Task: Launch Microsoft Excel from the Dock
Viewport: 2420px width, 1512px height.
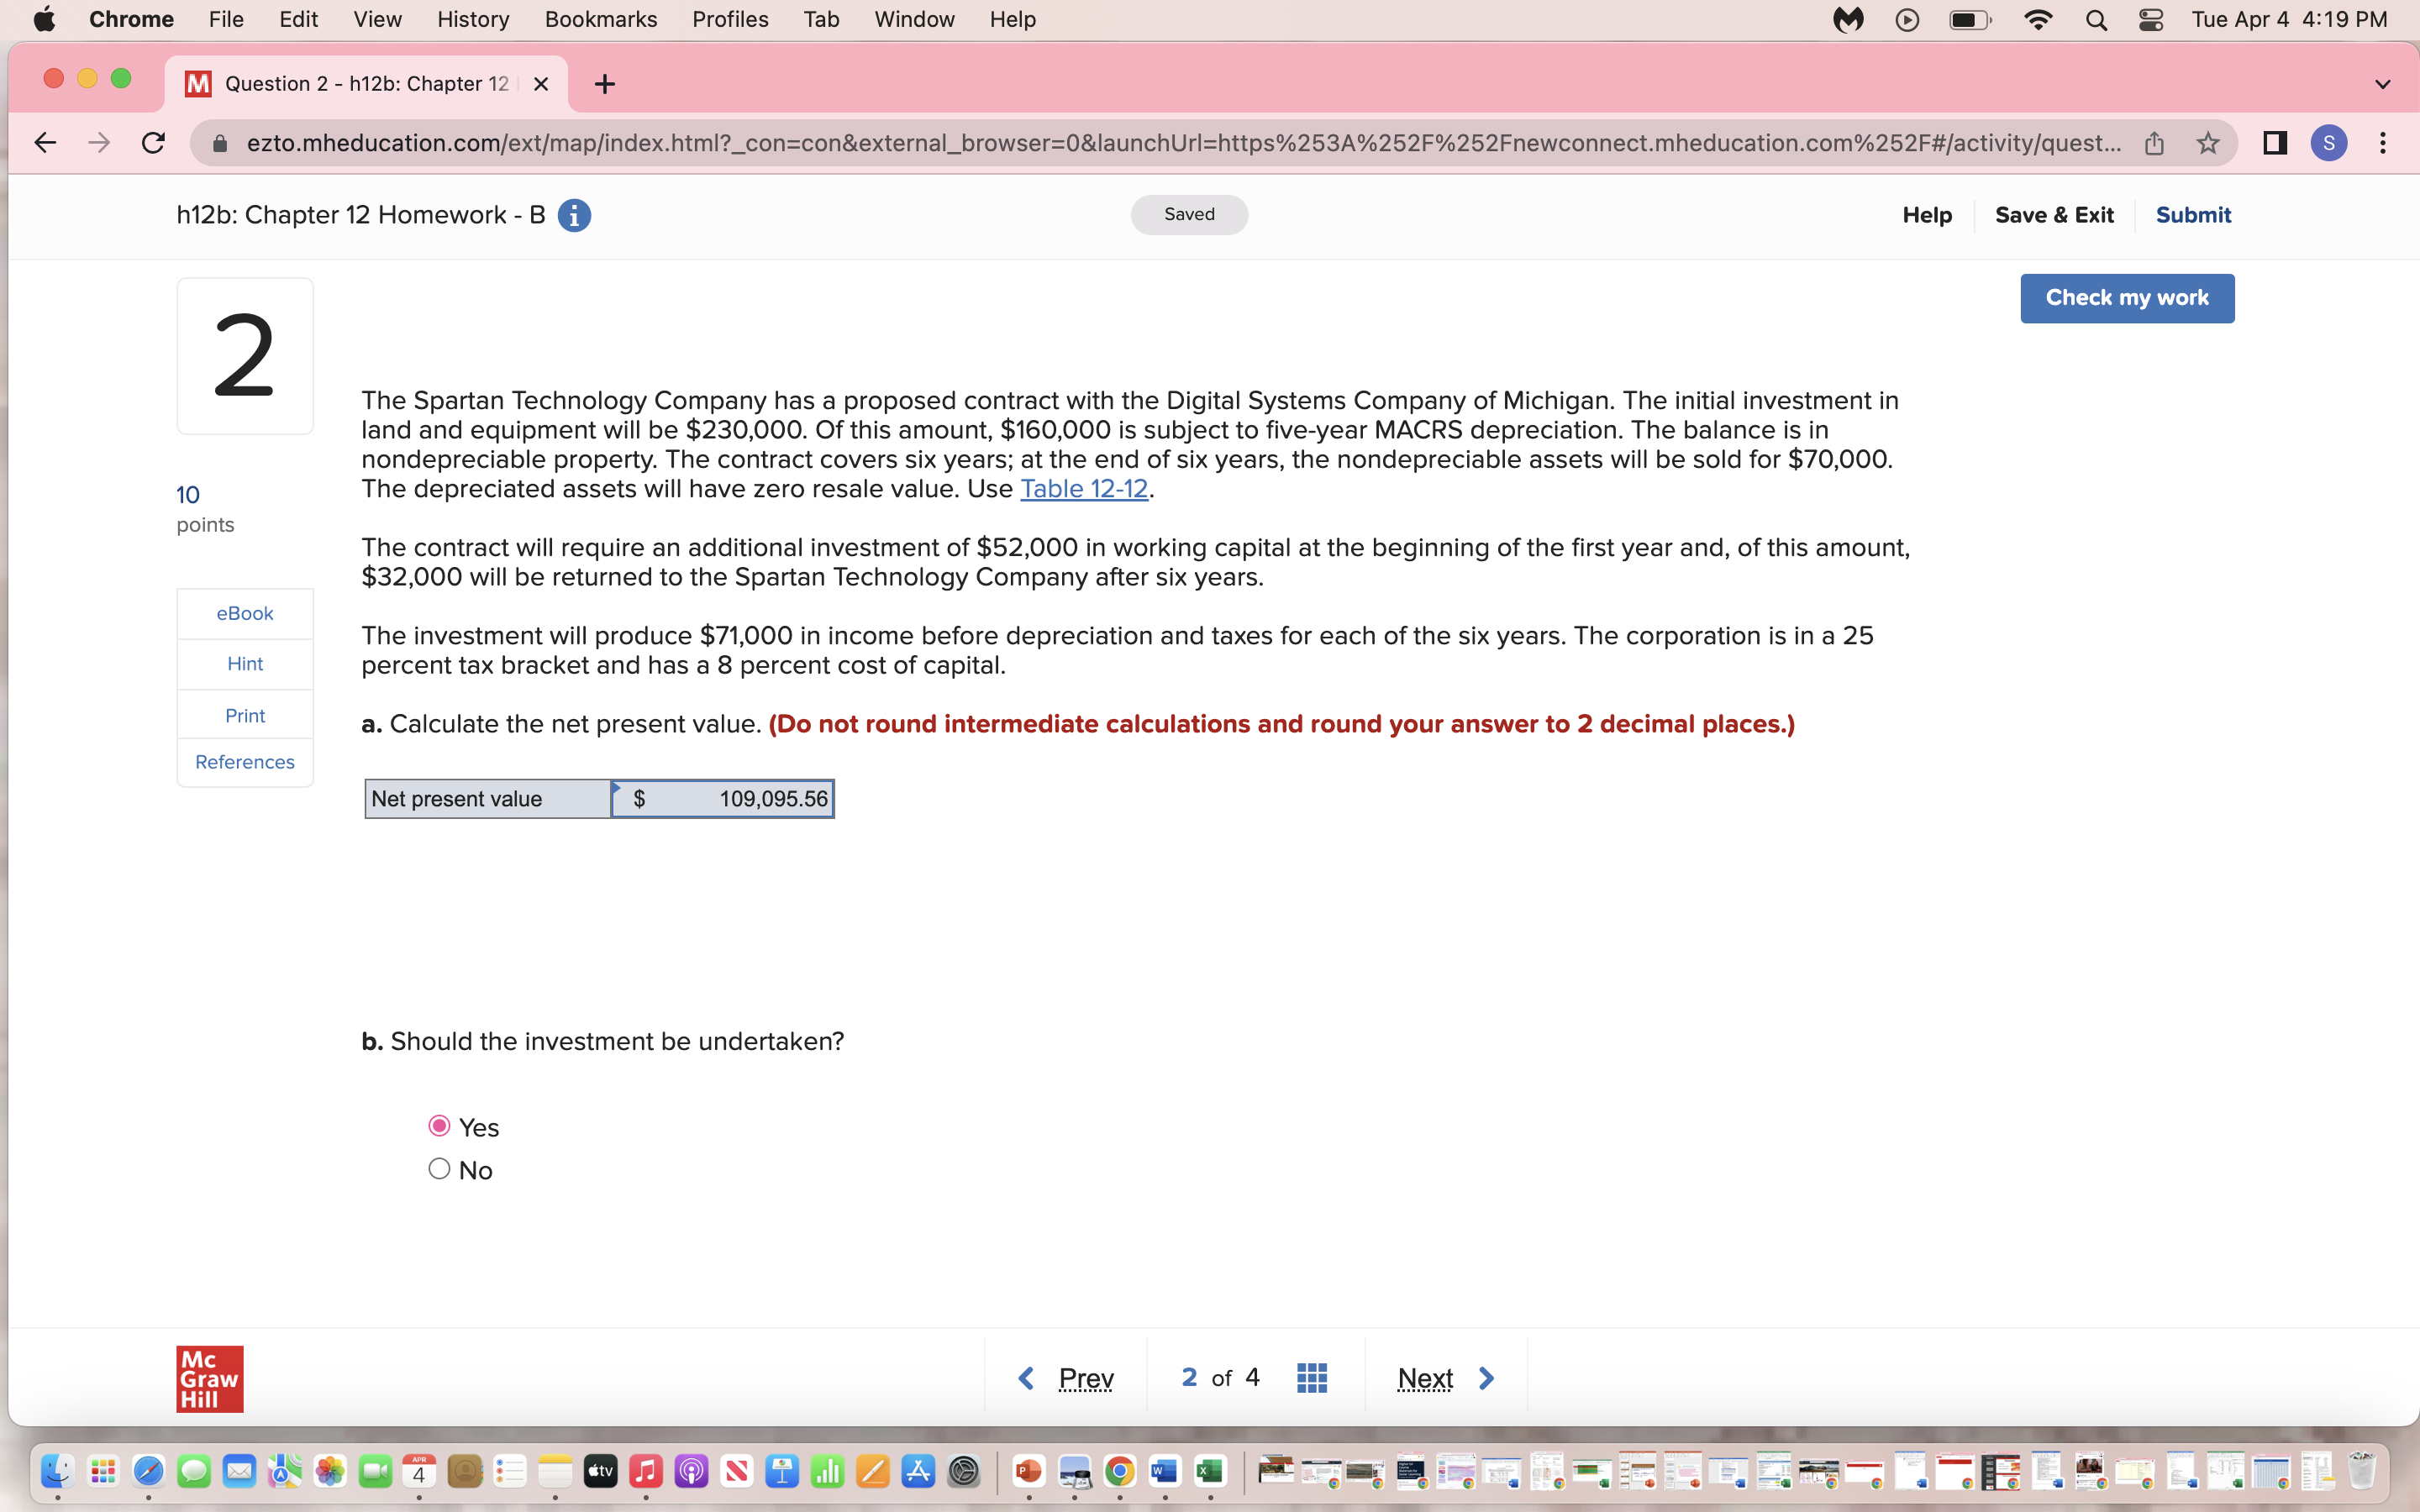Action: (x=1208, y=1471)
